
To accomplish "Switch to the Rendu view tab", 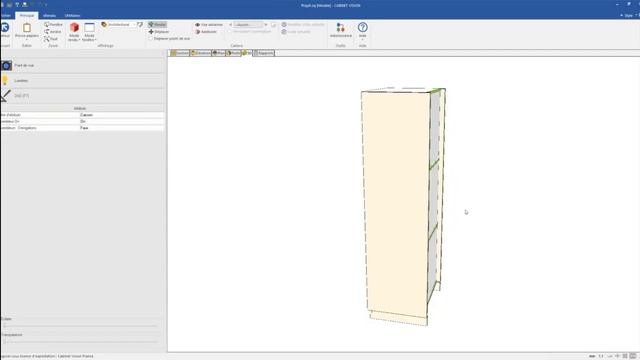I will tap(234, 53).
